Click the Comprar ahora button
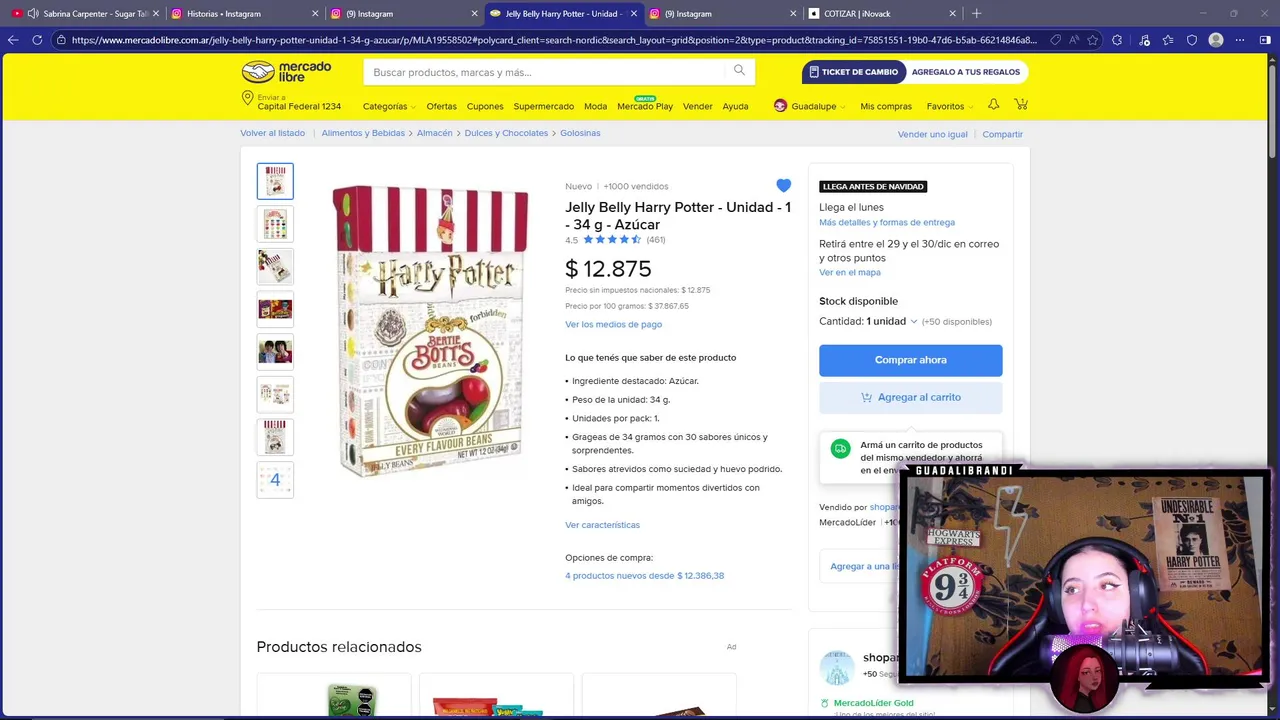The height and width of the screenshot is (720, 1280). click(x=910, y=360)
